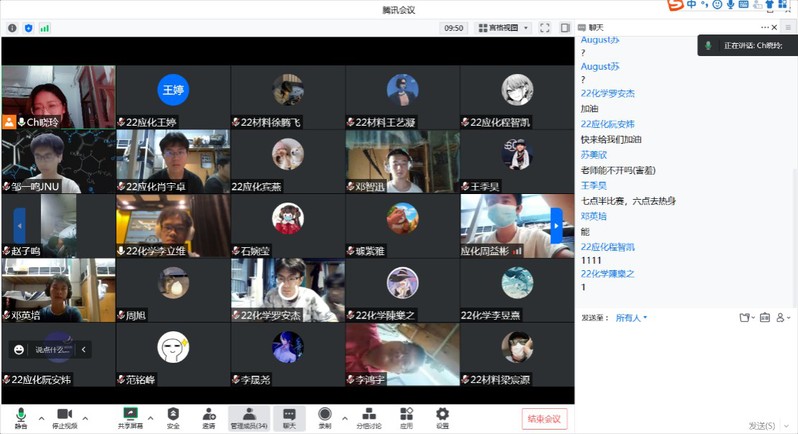Show meeting info via the top-left info icon
The width and height of the screenshot is (798, 434).
coord(12,28)
